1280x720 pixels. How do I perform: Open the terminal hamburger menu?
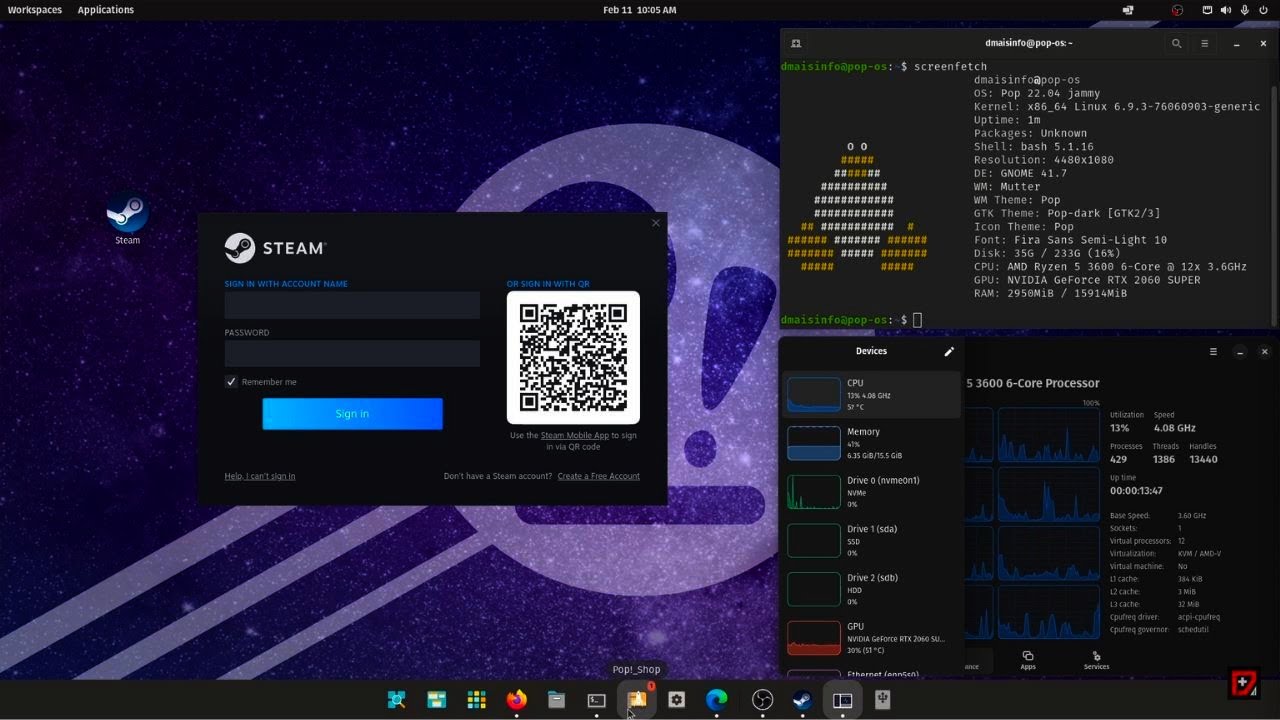1205,43
